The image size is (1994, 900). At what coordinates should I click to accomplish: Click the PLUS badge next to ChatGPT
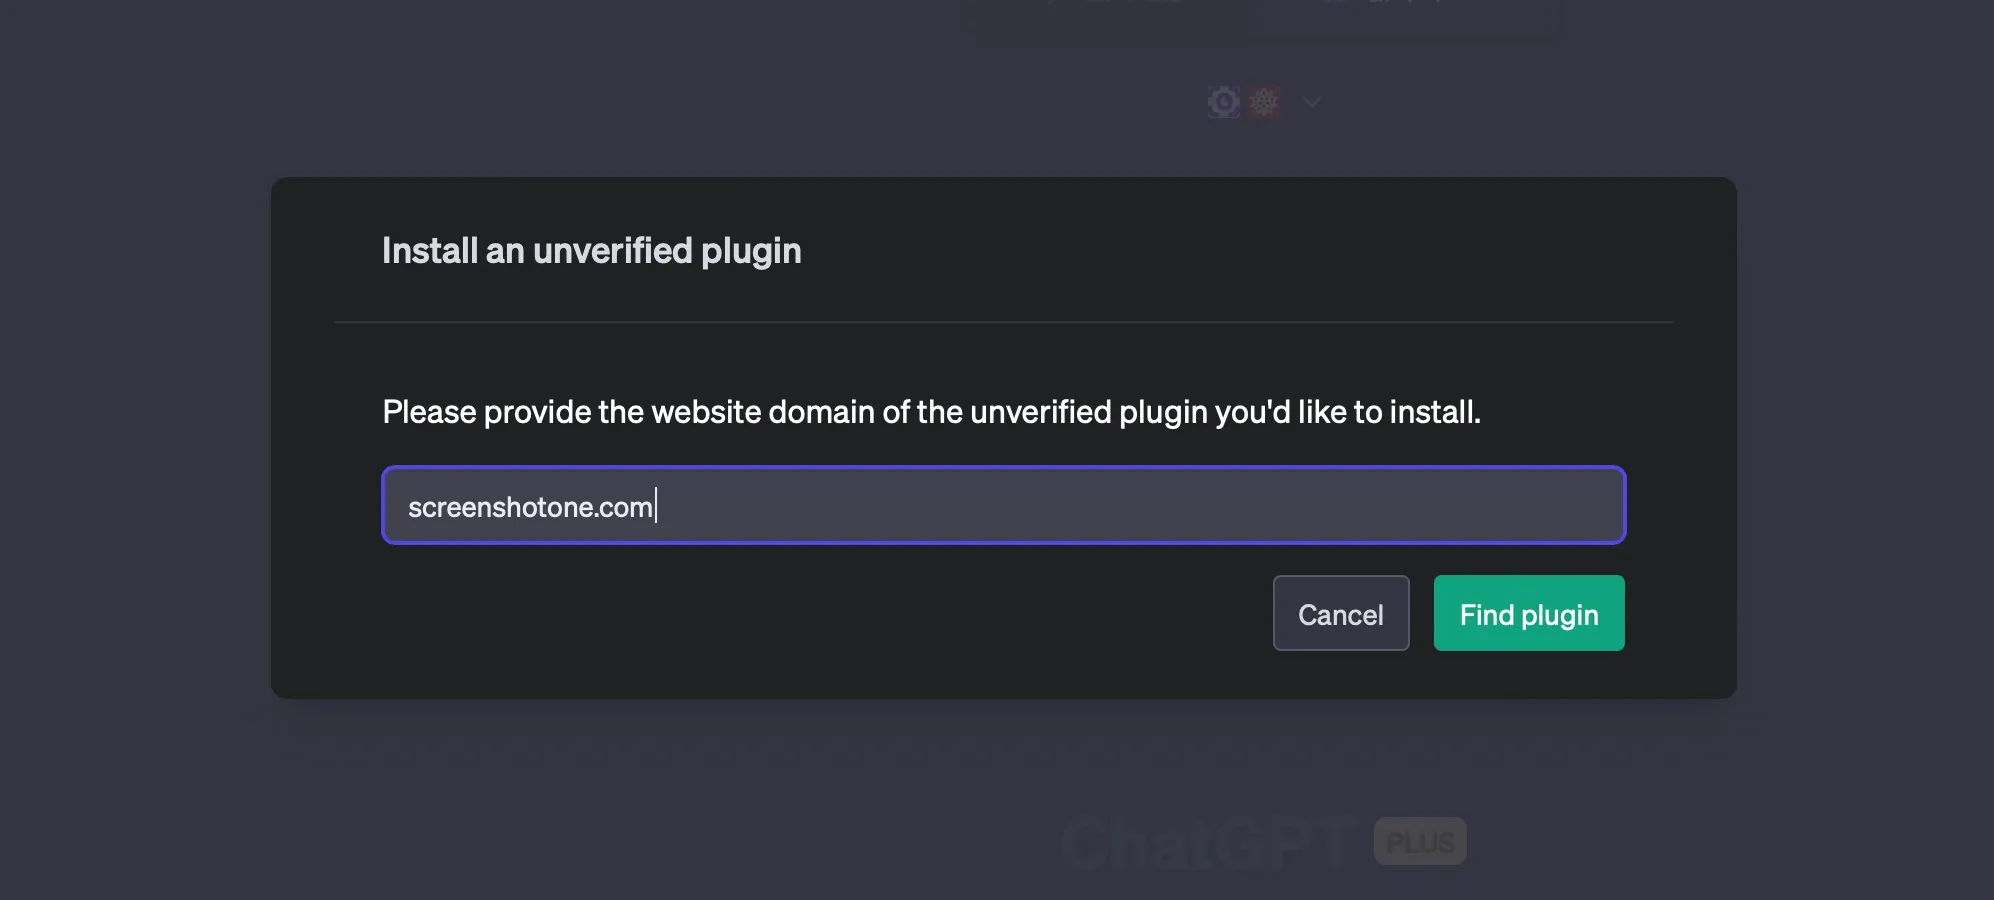pos(1419,841)
